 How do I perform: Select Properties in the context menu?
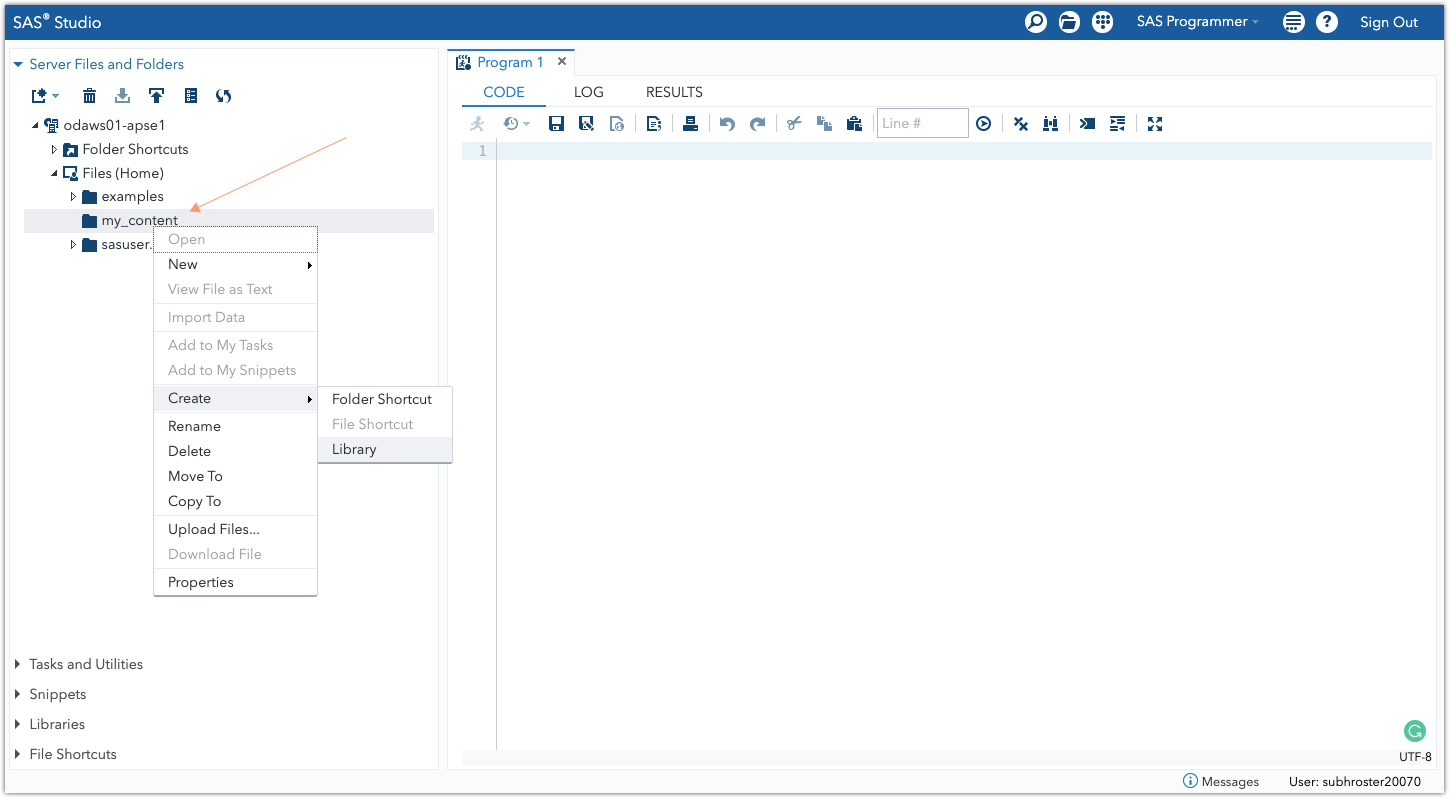(235, 582)
